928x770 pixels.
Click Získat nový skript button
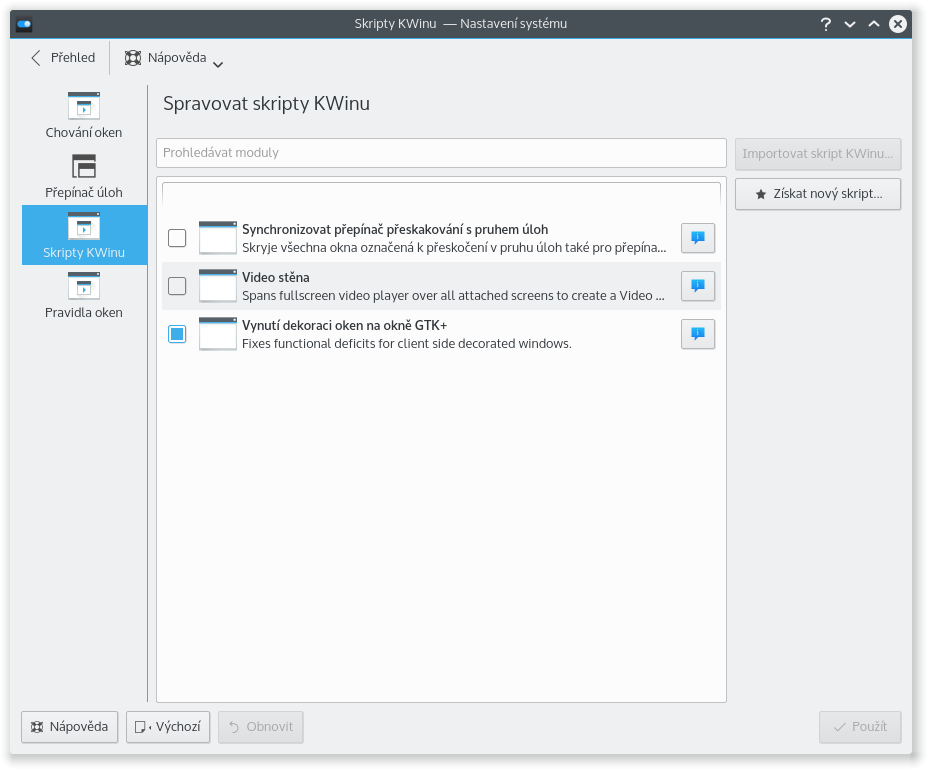click(x=818, y=194)
